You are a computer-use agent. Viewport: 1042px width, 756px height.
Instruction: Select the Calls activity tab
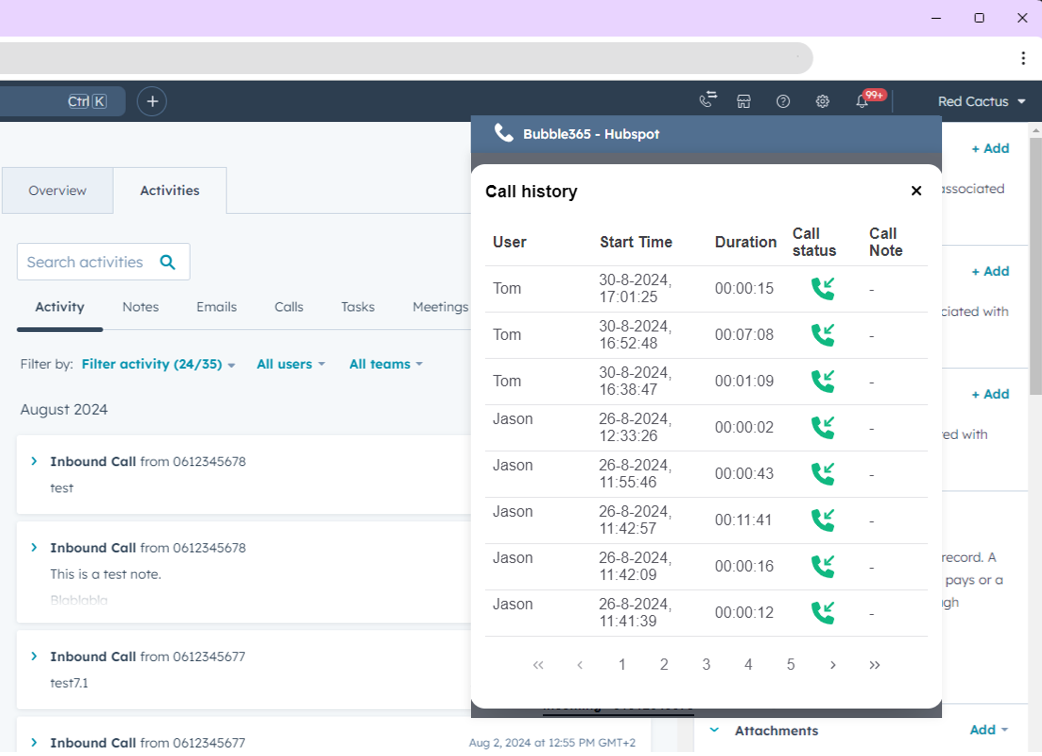288,307
